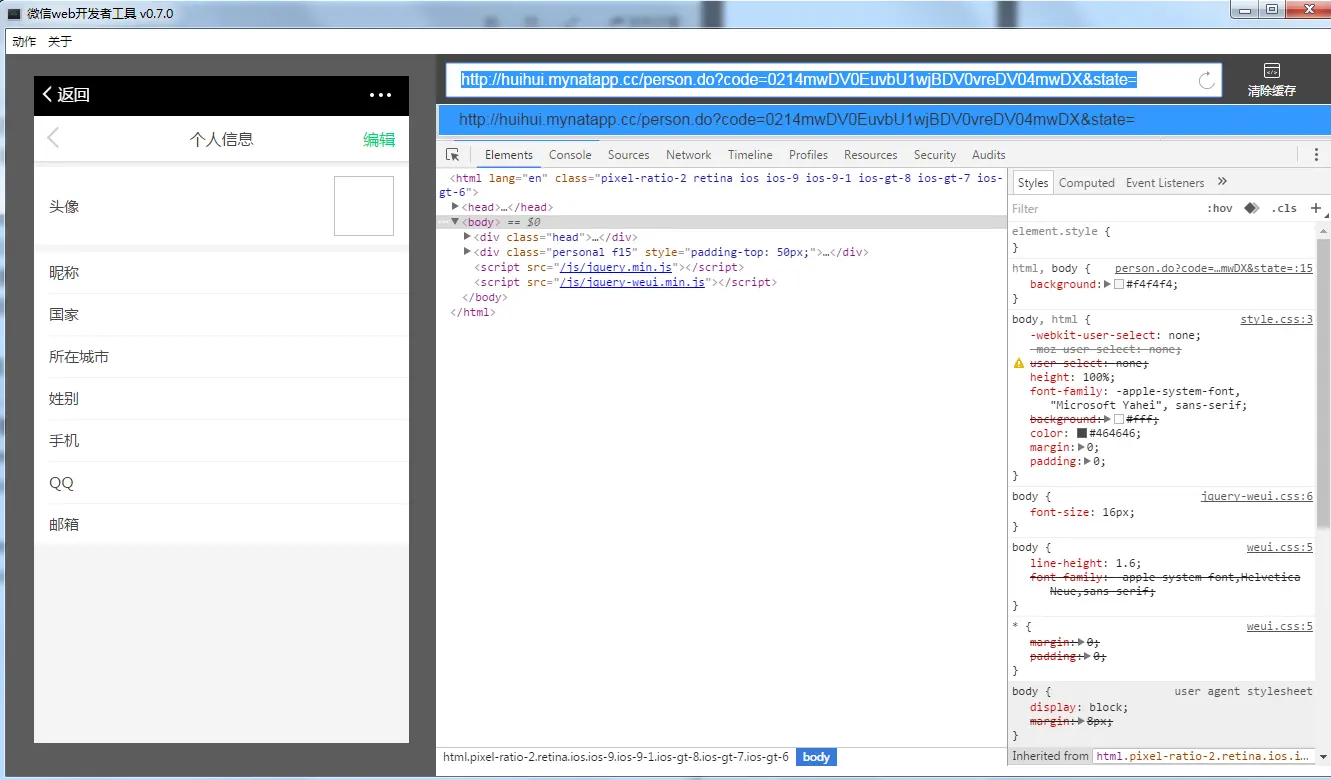Tap the 返回 back arrow in black bar
This screenshot has height=780, width=1331.
(47, 94)
